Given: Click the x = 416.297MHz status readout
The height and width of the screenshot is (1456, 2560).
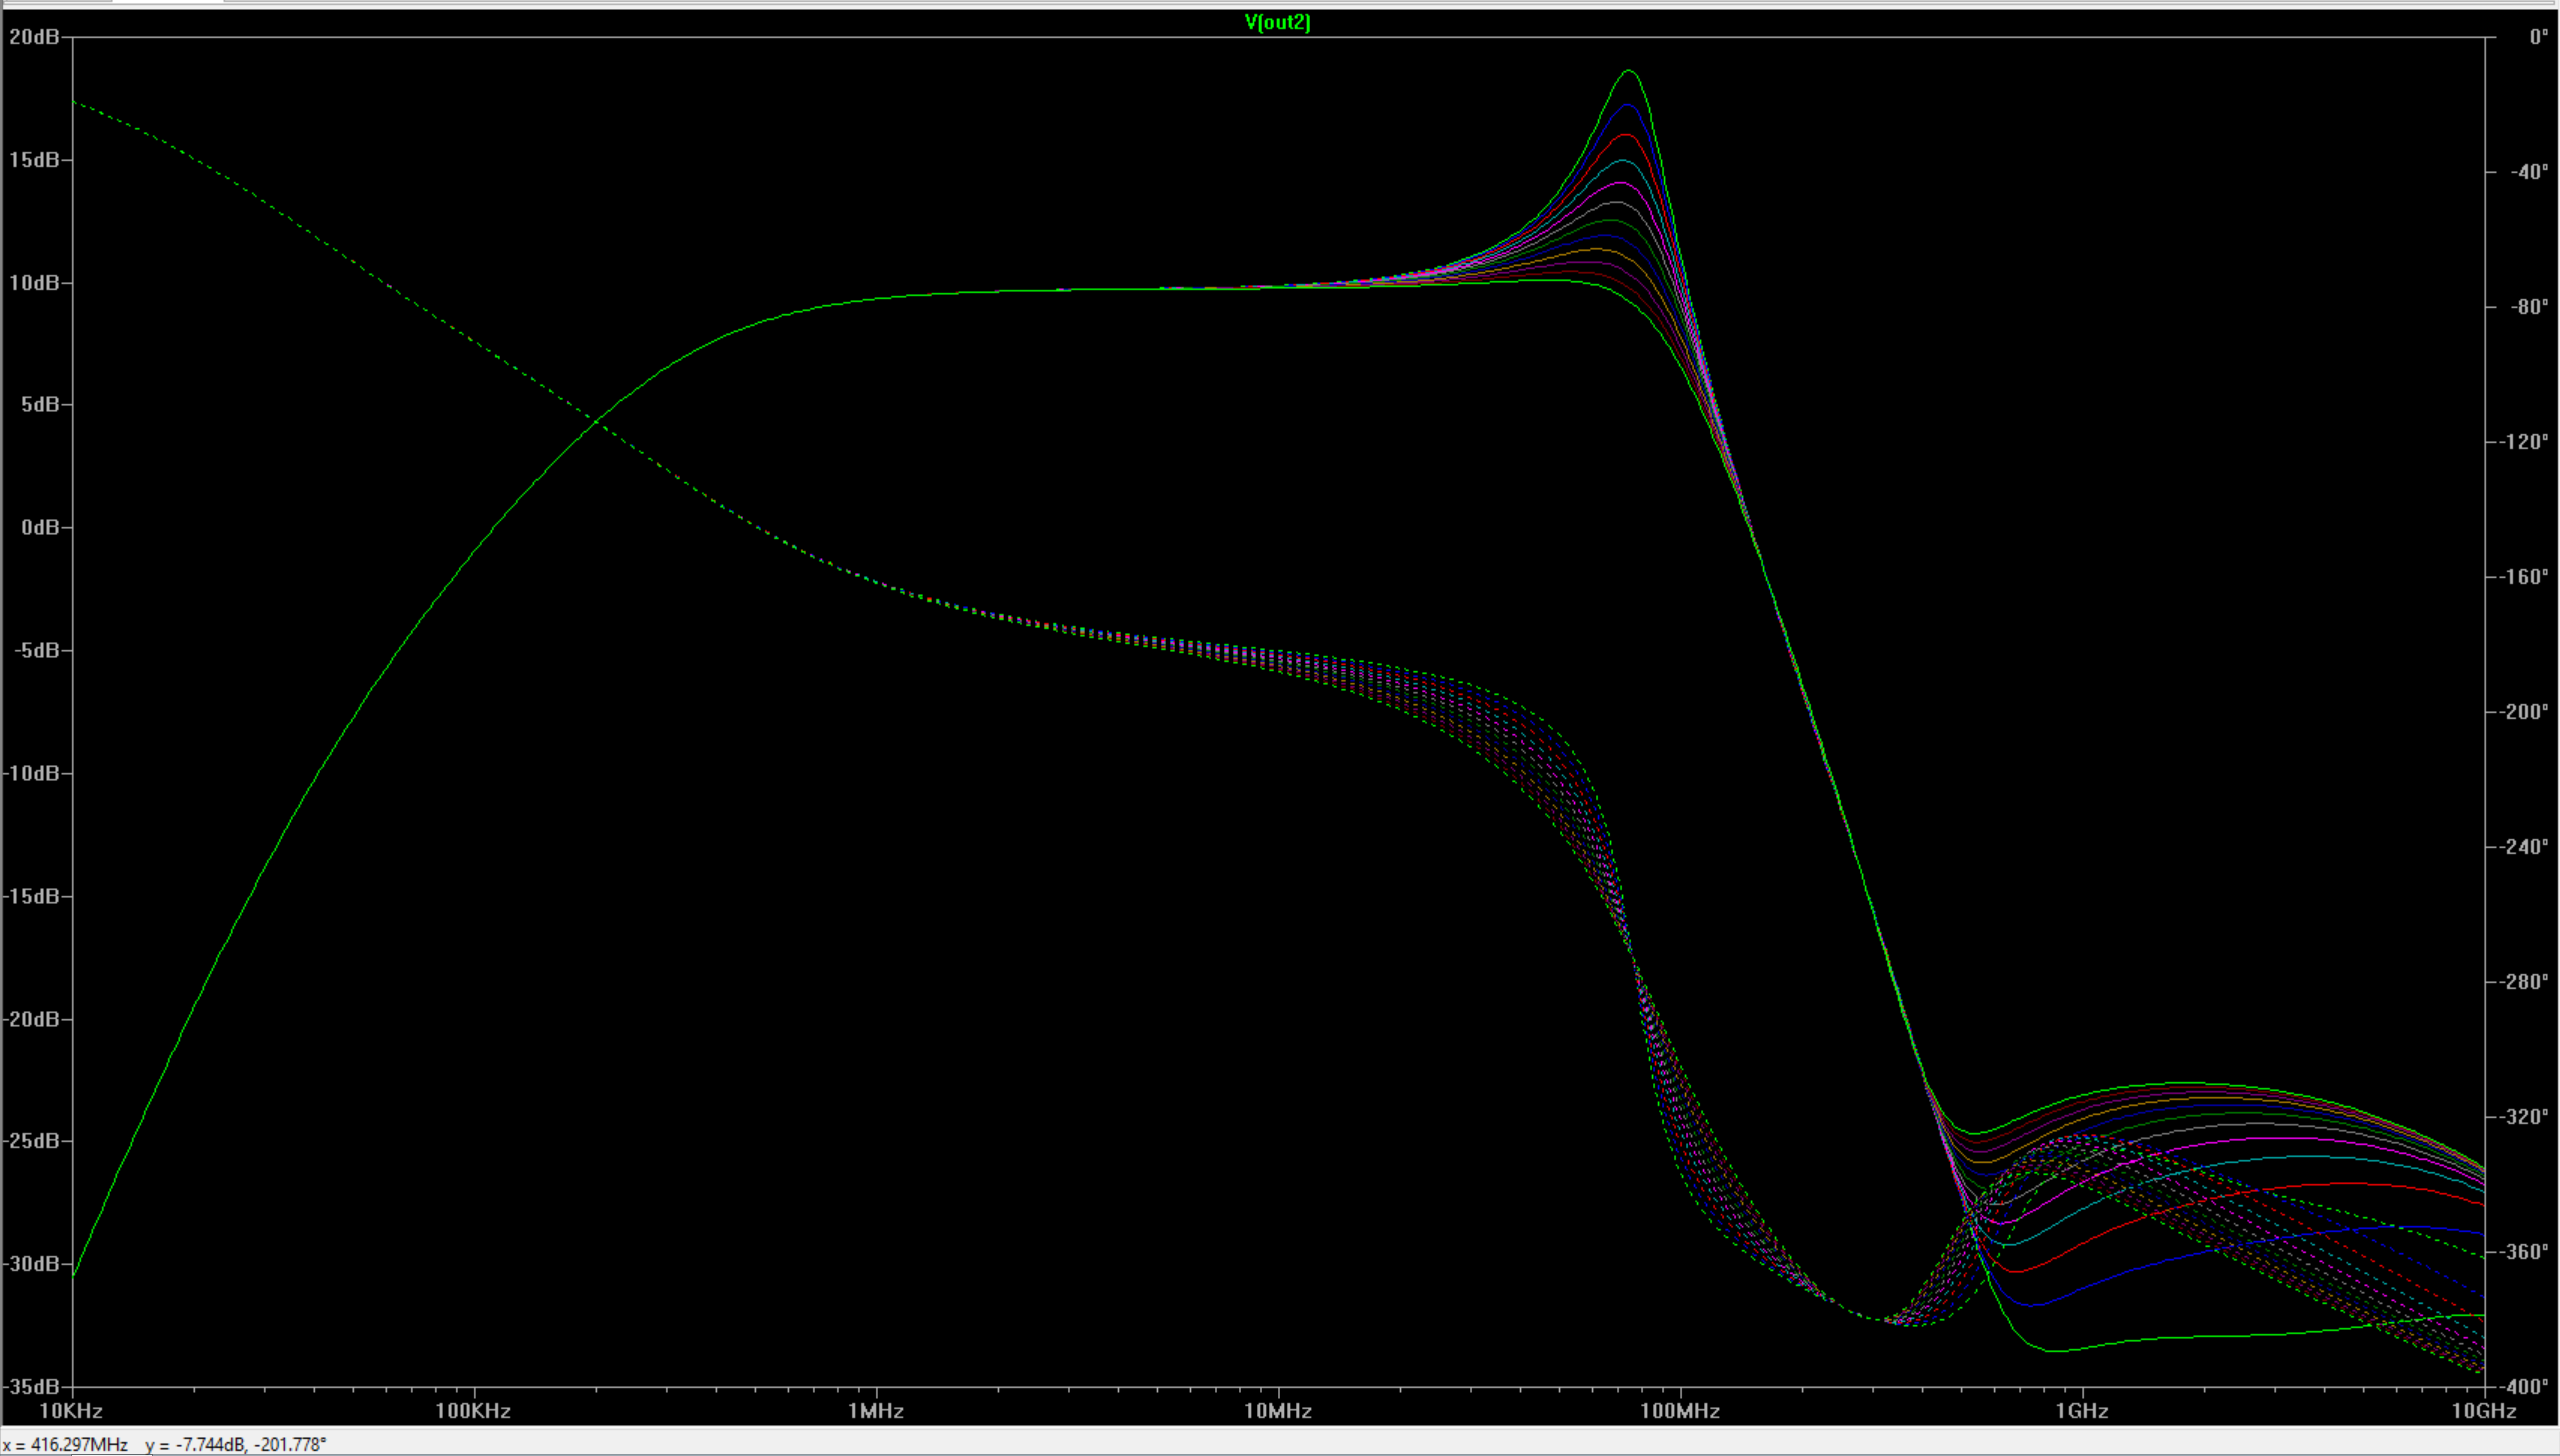Looking at the screenshot, I should 65,1445.
